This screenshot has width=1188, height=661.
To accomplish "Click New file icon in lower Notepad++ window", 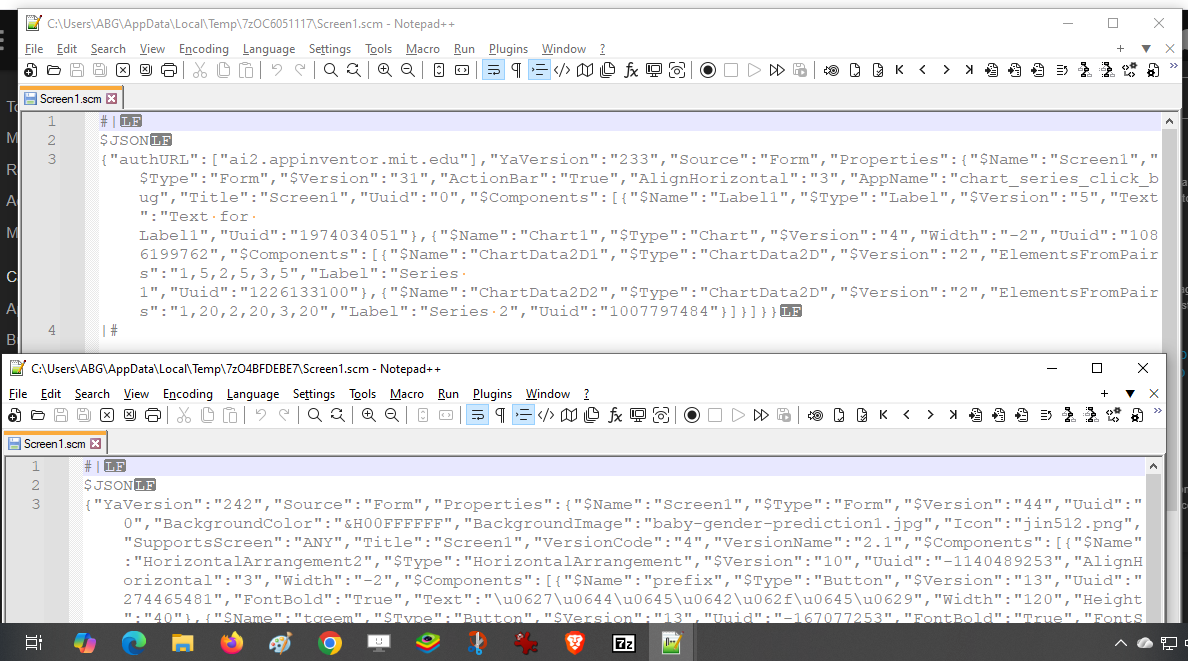I will [x=14, y=415].
